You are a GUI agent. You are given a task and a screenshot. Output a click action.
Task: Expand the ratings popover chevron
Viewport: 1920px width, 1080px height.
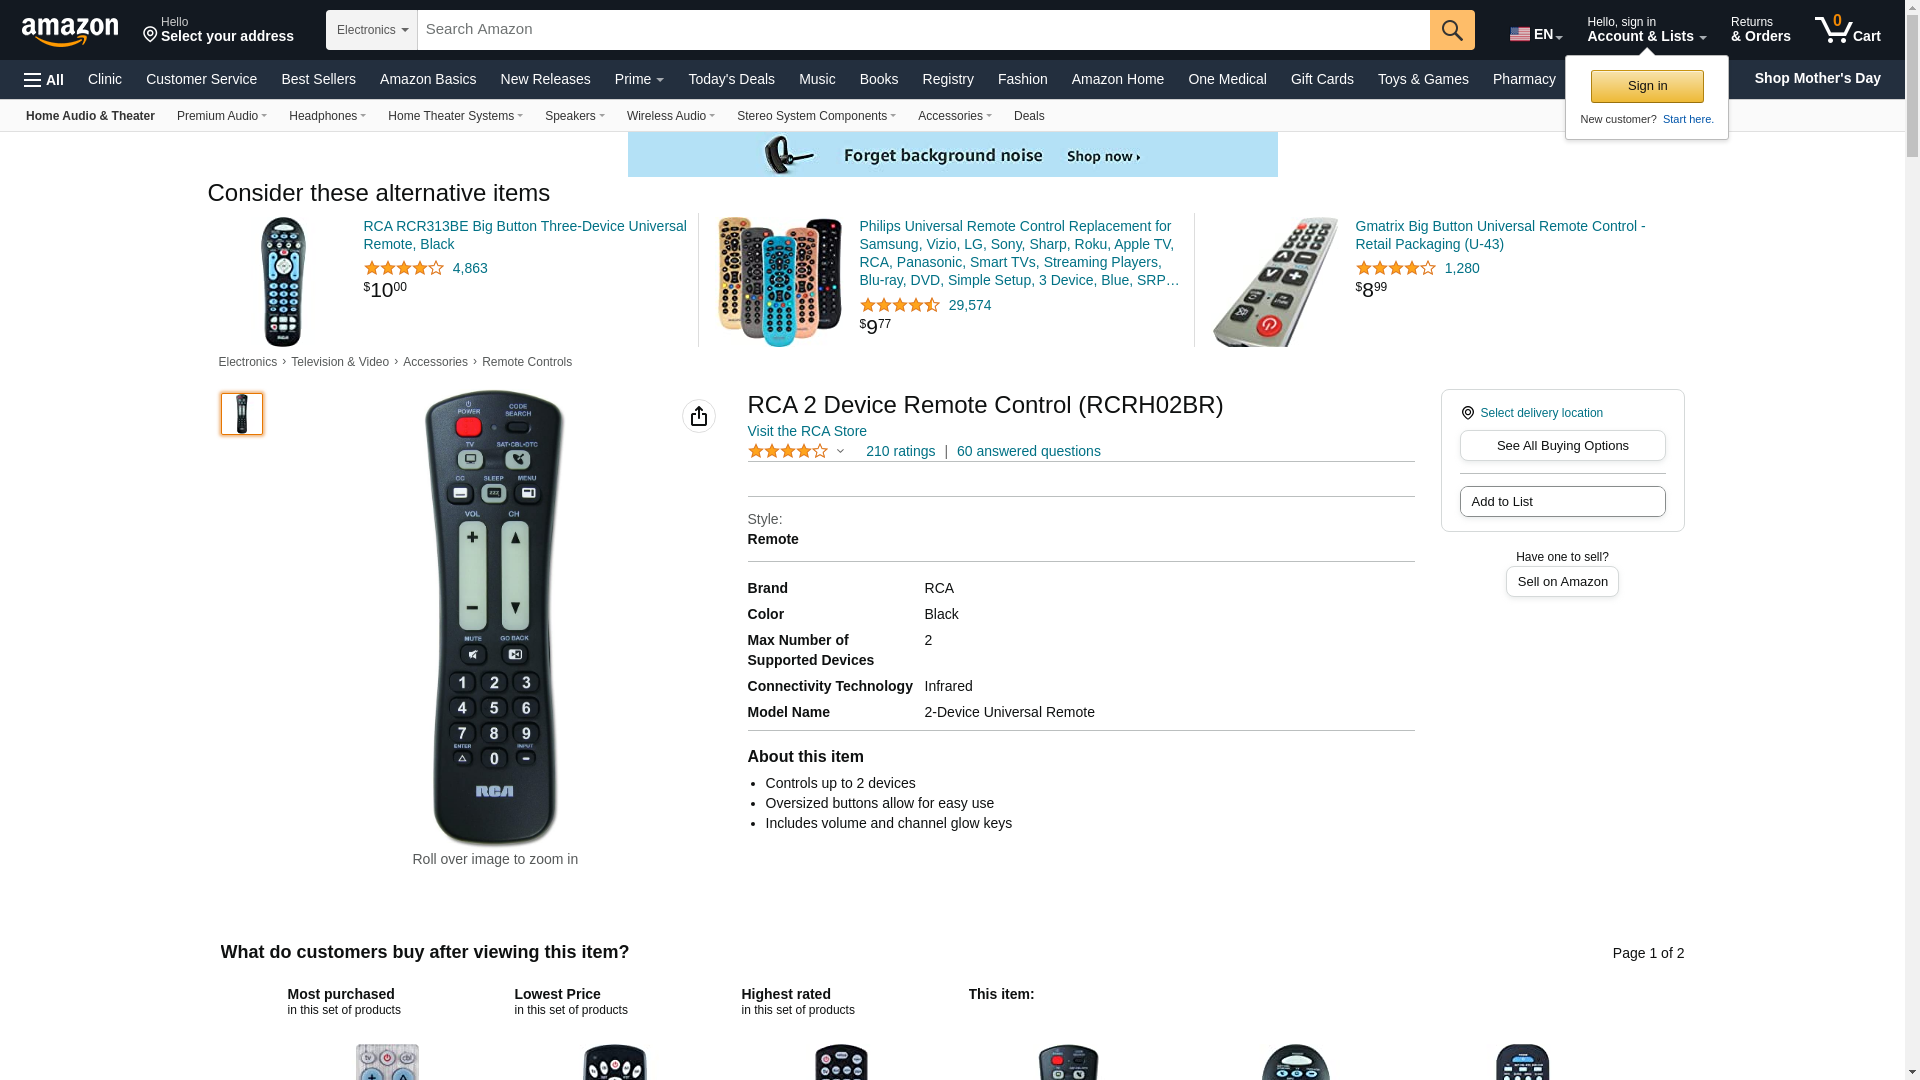[841, 452]
